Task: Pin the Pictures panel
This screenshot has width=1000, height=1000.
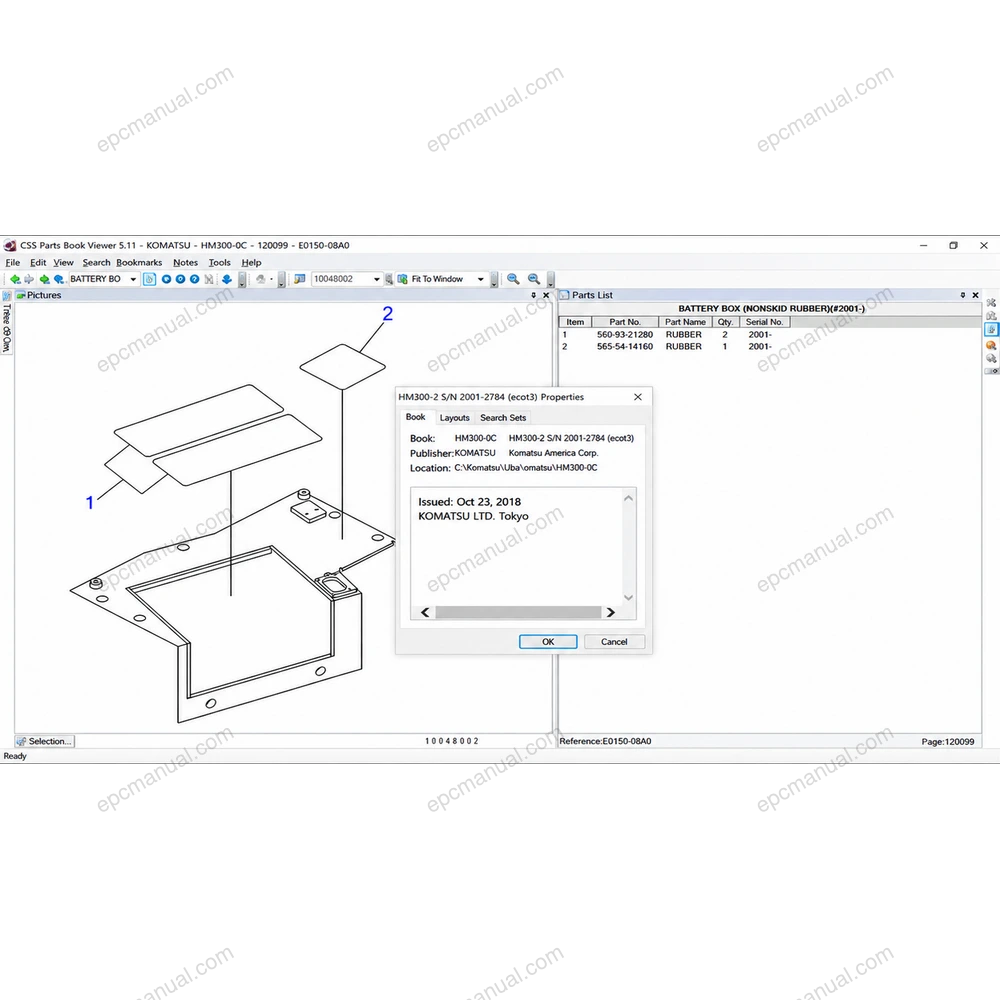Action: tap(534, 295)
